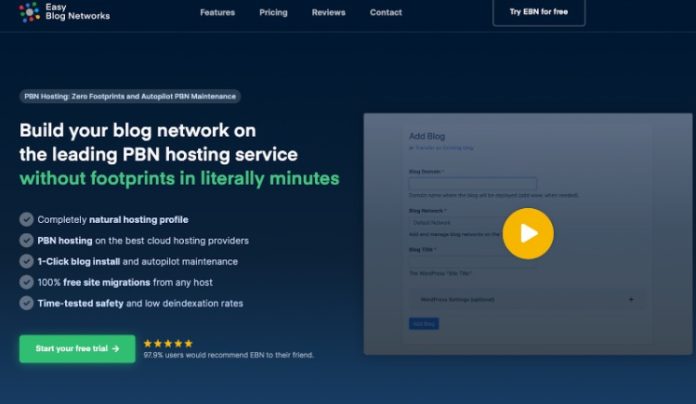The image size is (696, 404).
Task: Click the arrow in Start your free trial
Action: pos(116,349)
